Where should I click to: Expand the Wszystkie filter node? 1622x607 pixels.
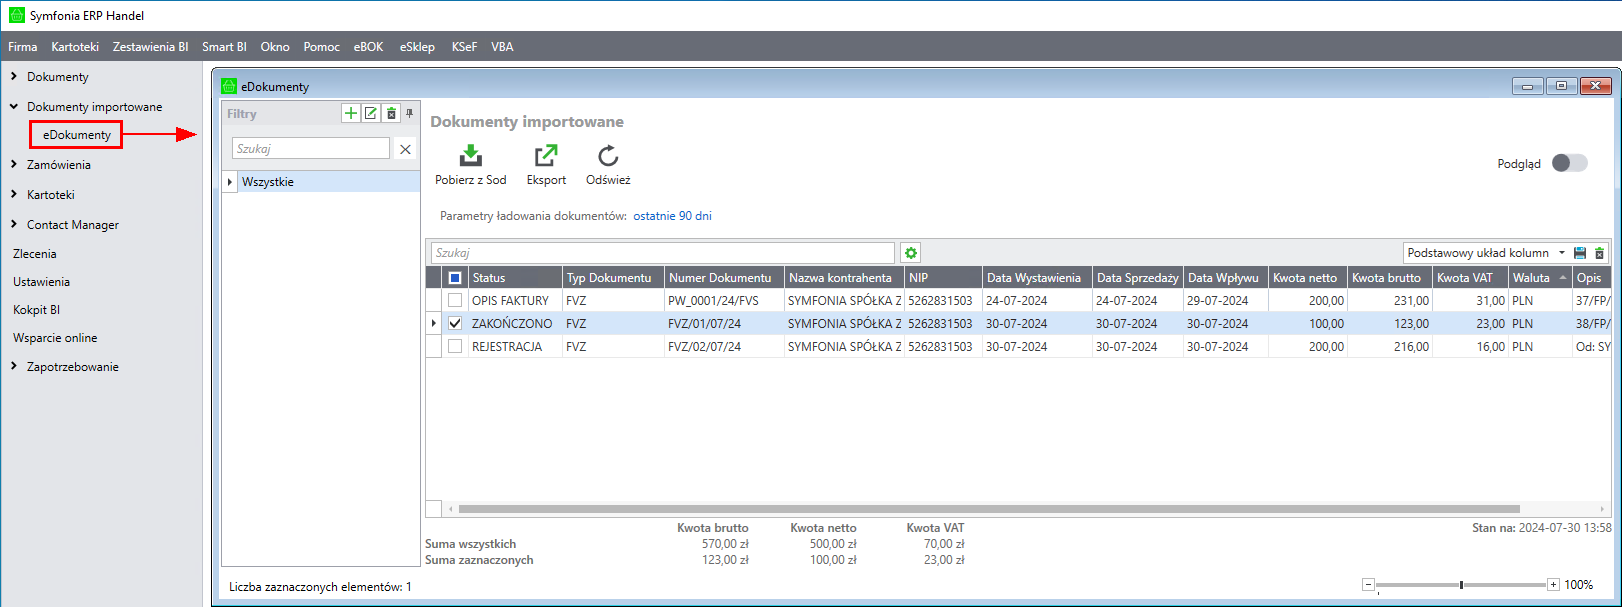point(230,182)
